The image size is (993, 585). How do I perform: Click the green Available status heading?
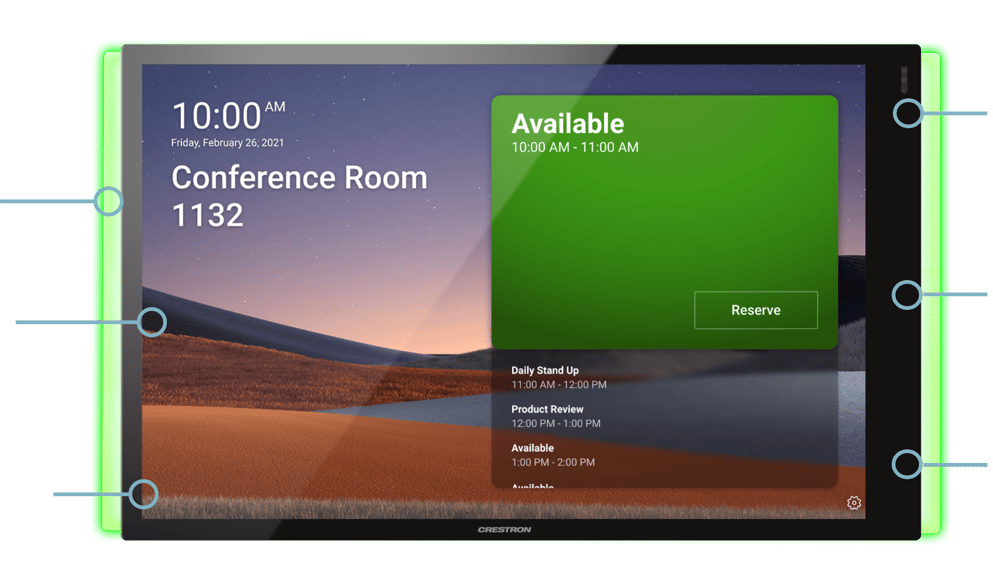(x=568, y=124)
